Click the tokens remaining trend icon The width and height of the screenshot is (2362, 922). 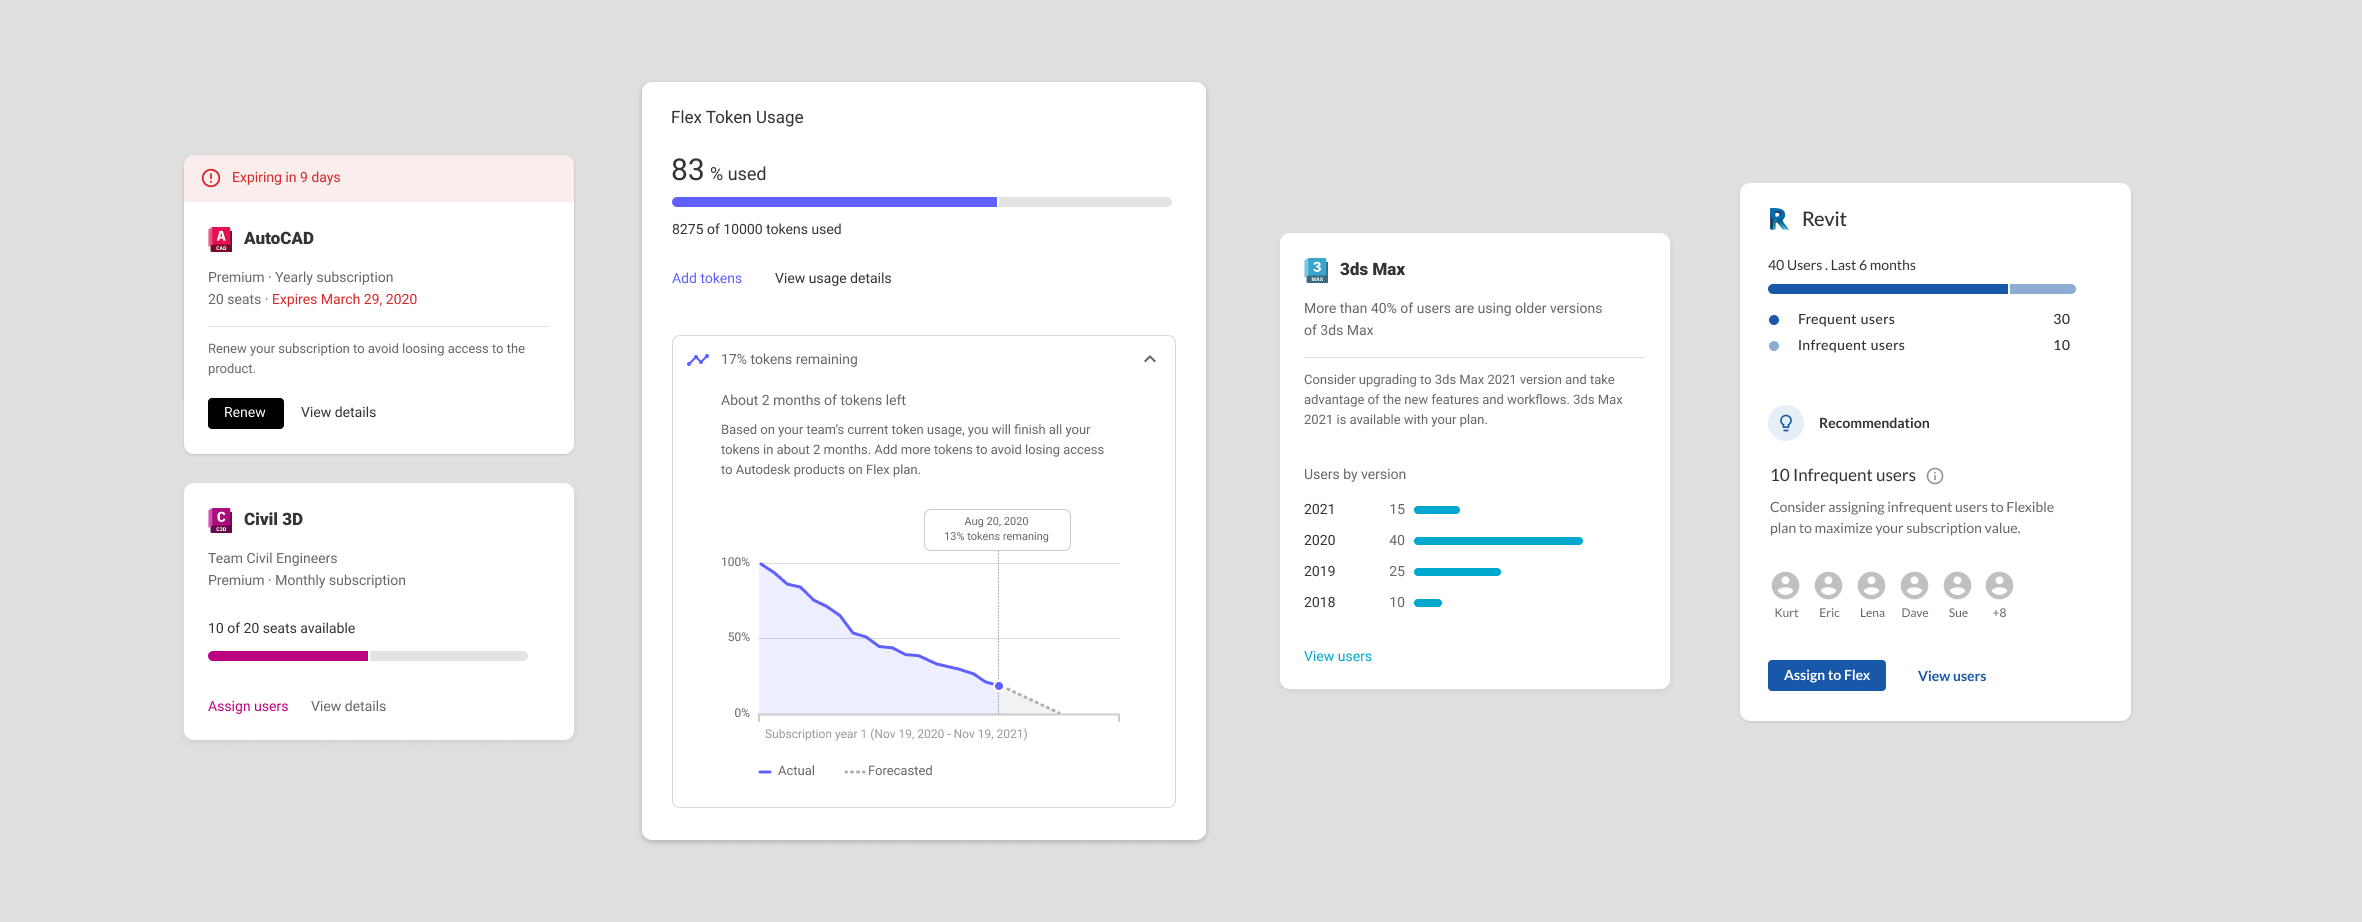[698, 360]
